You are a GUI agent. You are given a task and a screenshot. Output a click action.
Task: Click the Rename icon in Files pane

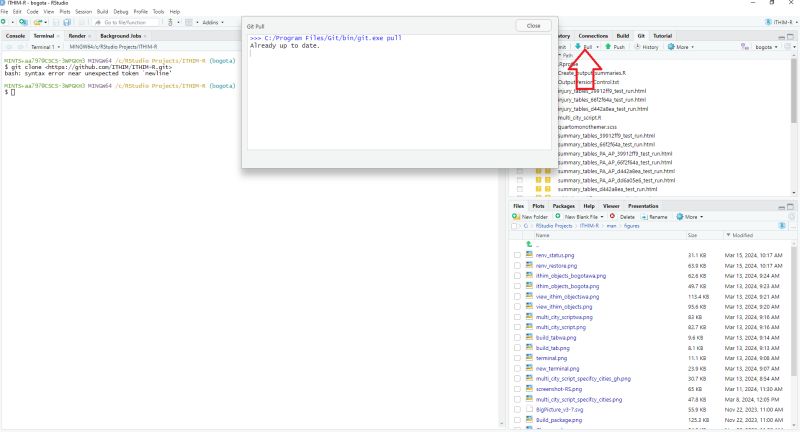(x=644, y=217)
